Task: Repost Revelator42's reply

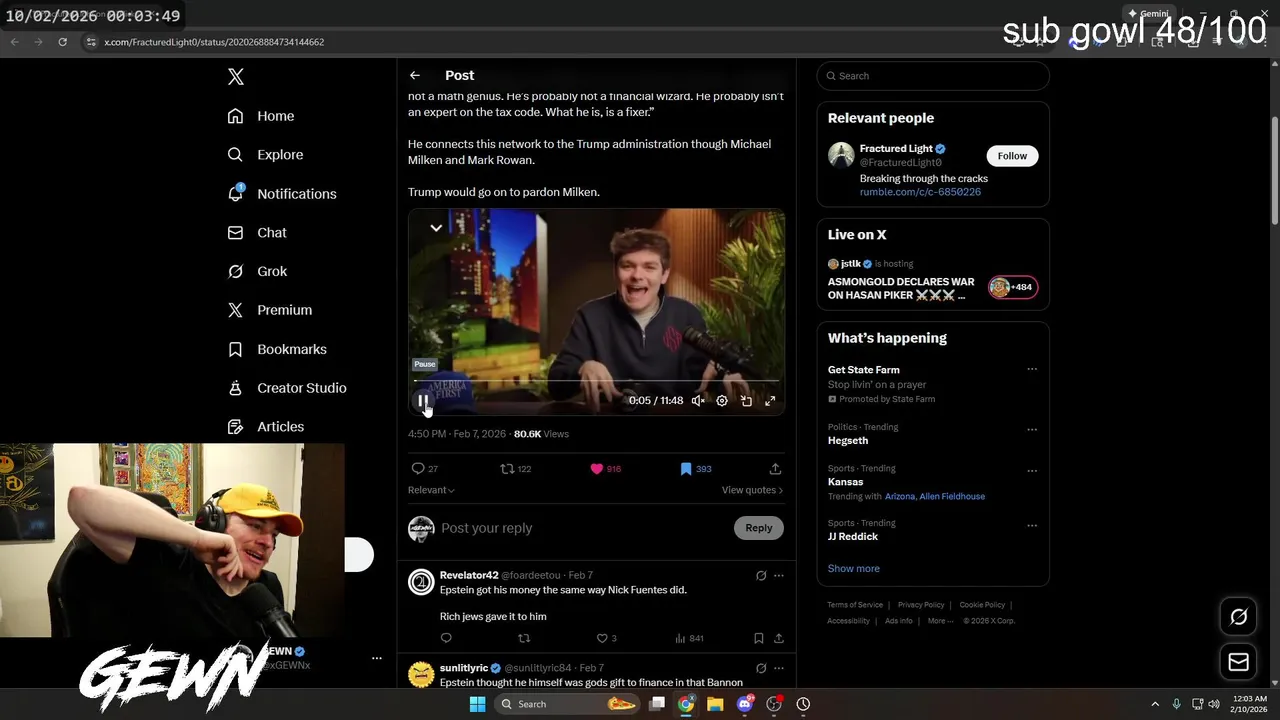Action: (x=524, y=638)
